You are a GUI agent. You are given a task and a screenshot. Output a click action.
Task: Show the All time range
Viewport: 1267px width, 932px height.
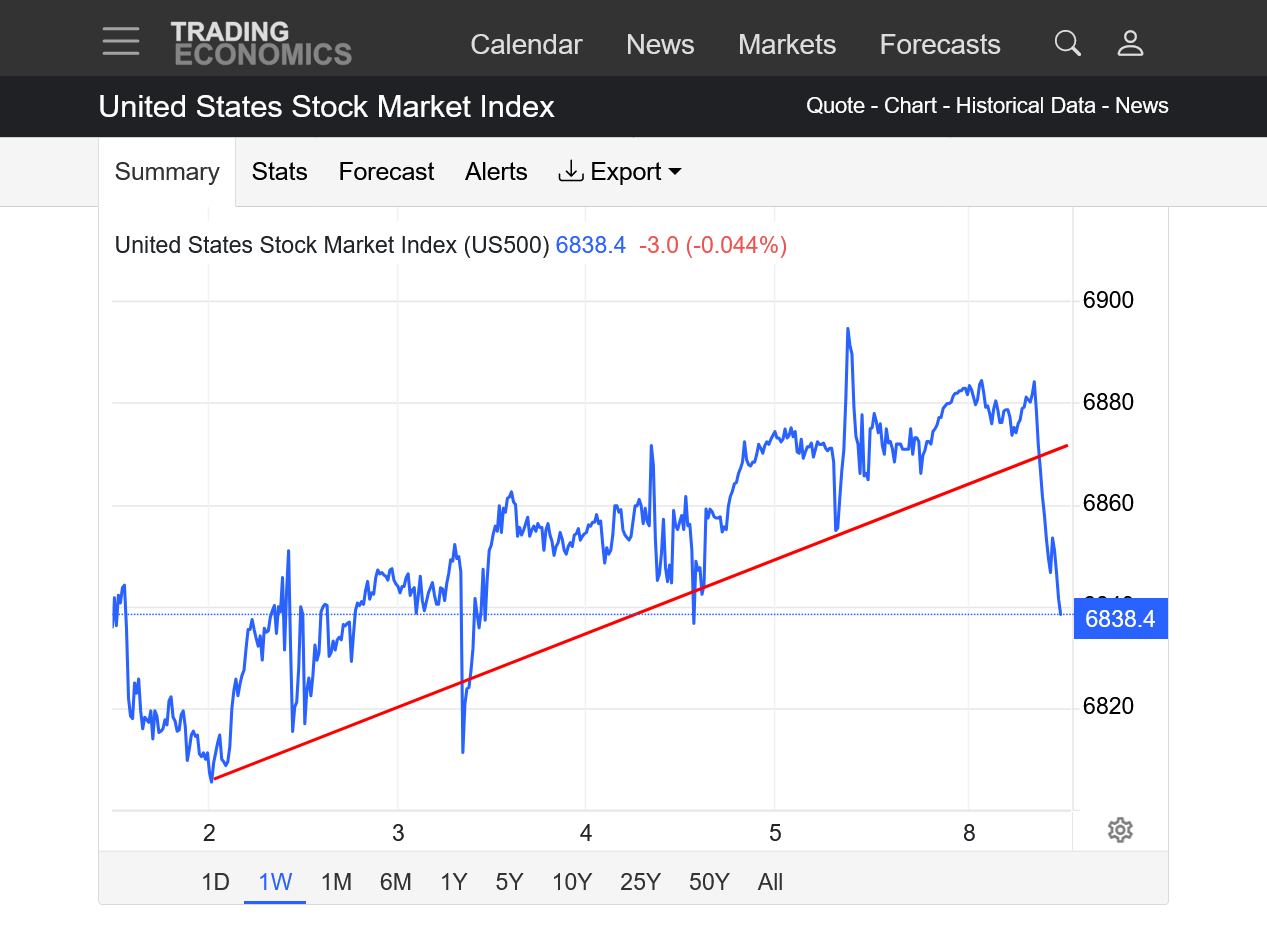click(770, 882)
